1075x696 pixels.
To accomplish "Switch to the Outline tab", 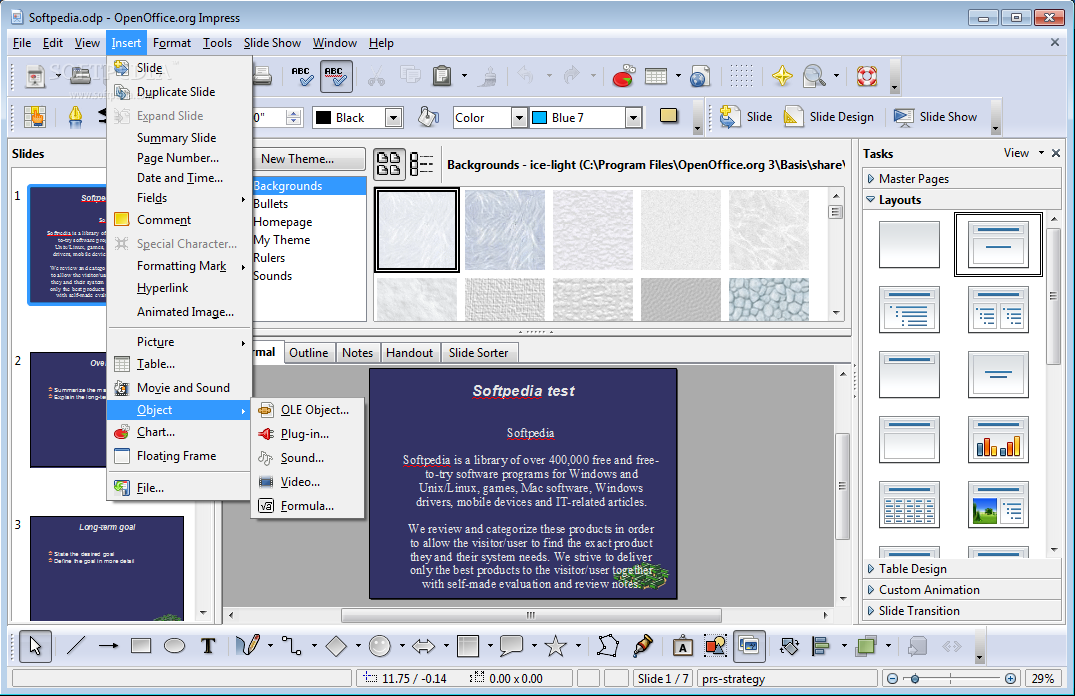I will (308, 352).
